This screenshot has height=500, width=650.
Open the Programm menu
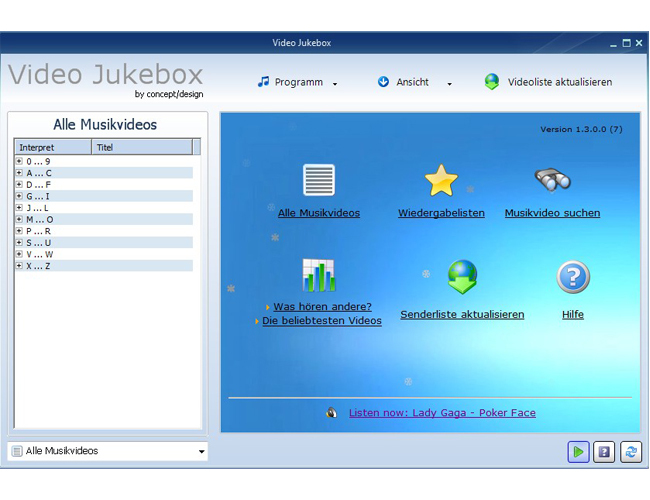click(x=298, y=82)
